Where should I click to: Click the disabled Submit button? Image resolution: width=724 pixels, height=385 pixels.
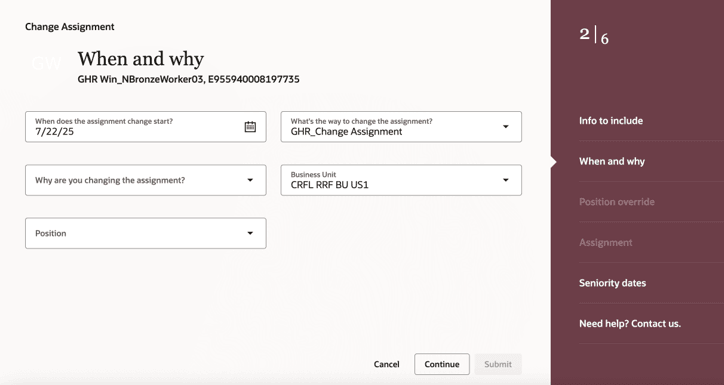(498, 364)
